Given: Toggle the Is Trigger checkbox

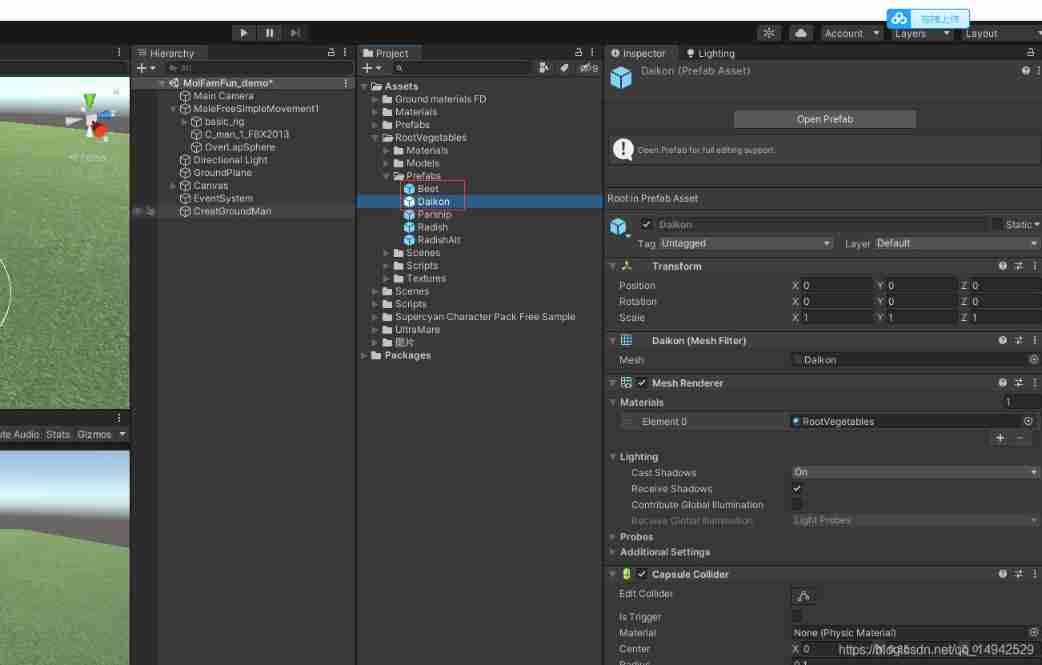Looking at the screenshot, I should pos(797,617).
